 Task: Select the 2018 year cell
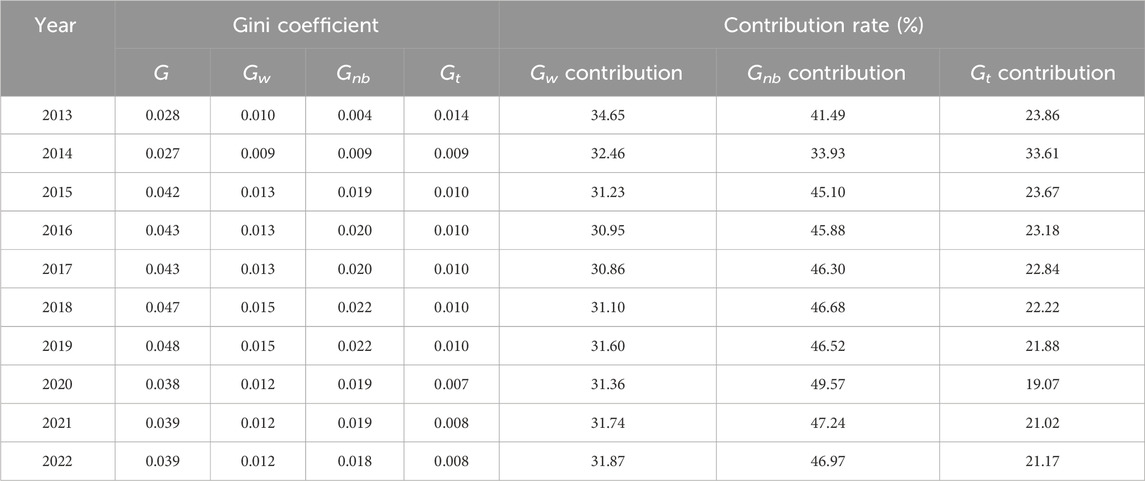(57, 307)
